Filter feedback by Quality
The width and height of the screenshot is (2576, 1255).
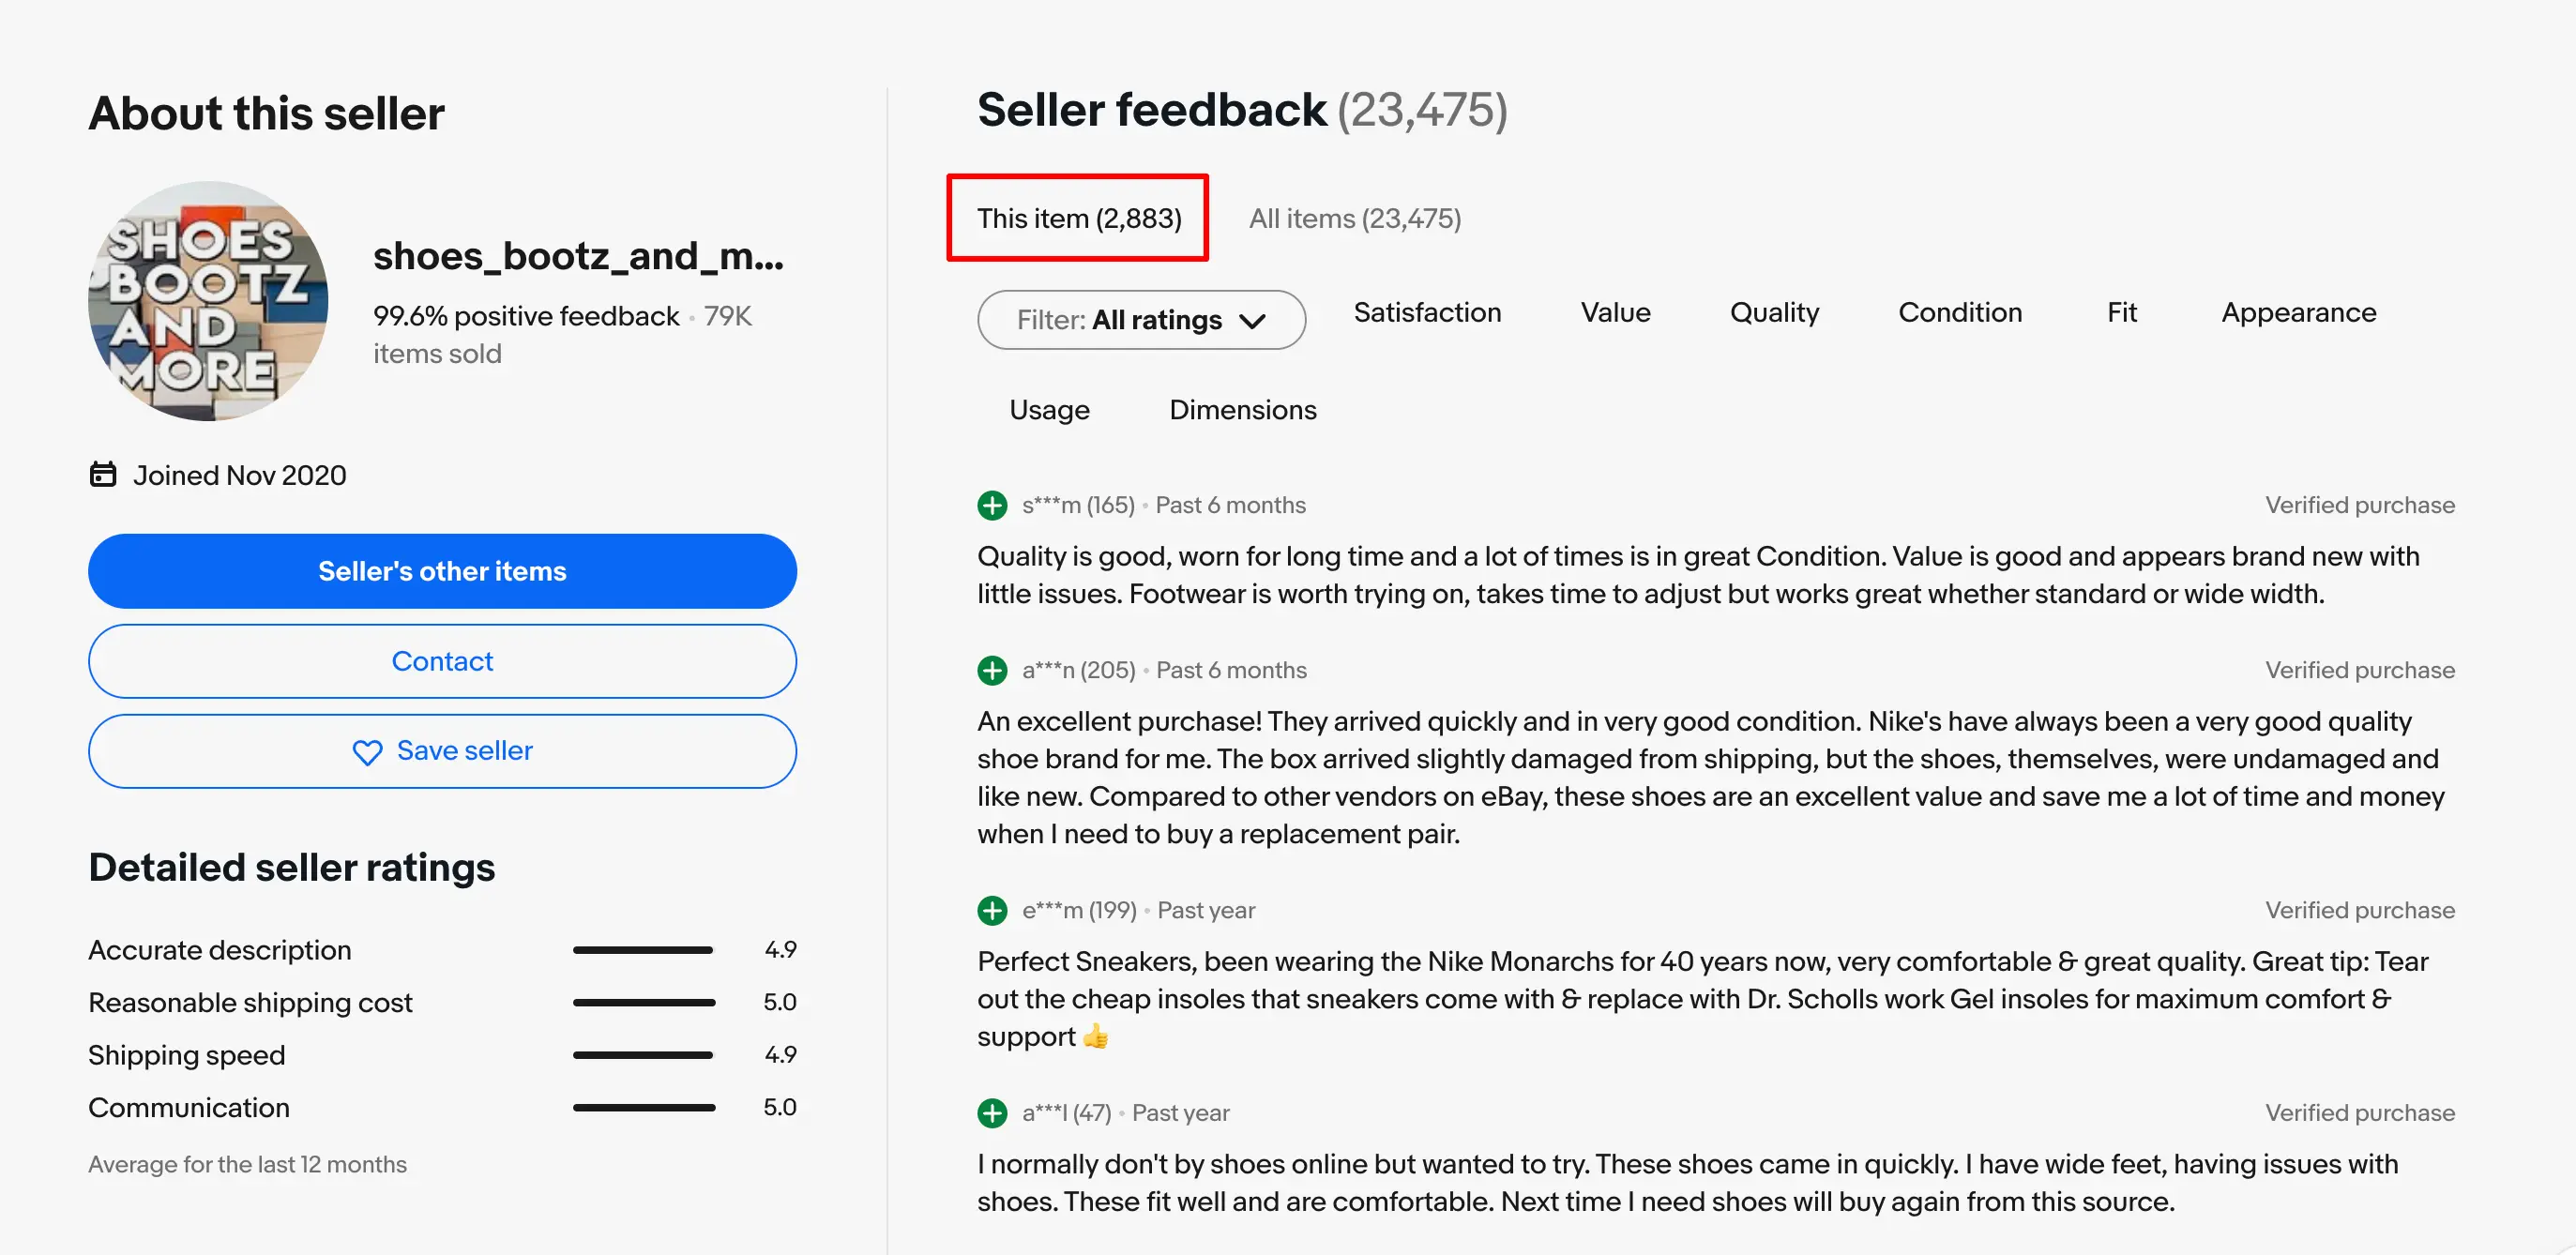(x=1774, y=313)
